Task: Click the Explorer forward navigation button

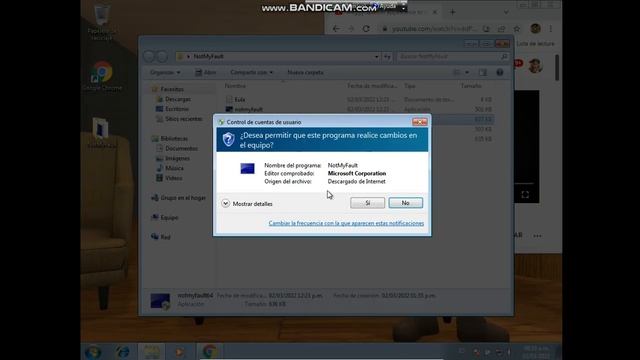Action: 162,56
